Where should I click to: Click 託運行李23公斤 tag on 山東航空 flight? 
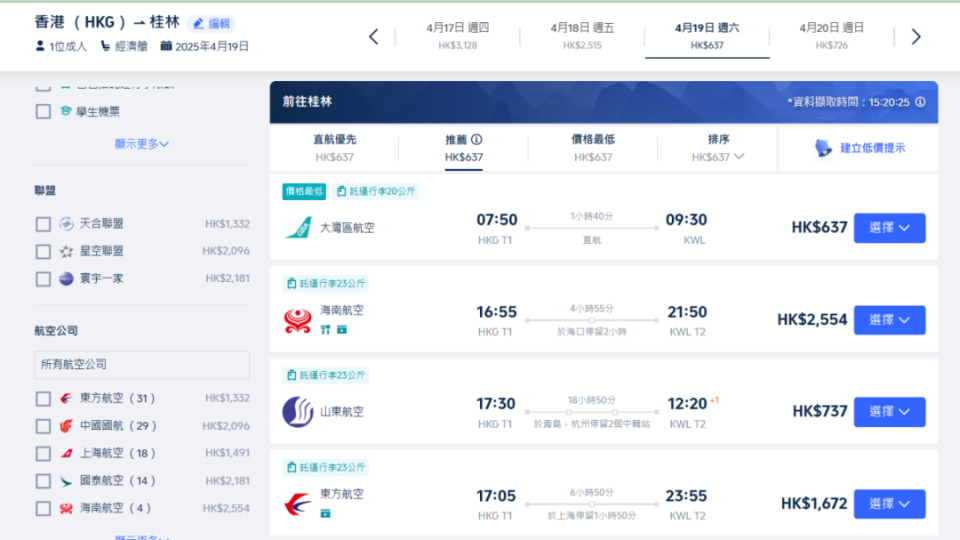click(325, 375)
